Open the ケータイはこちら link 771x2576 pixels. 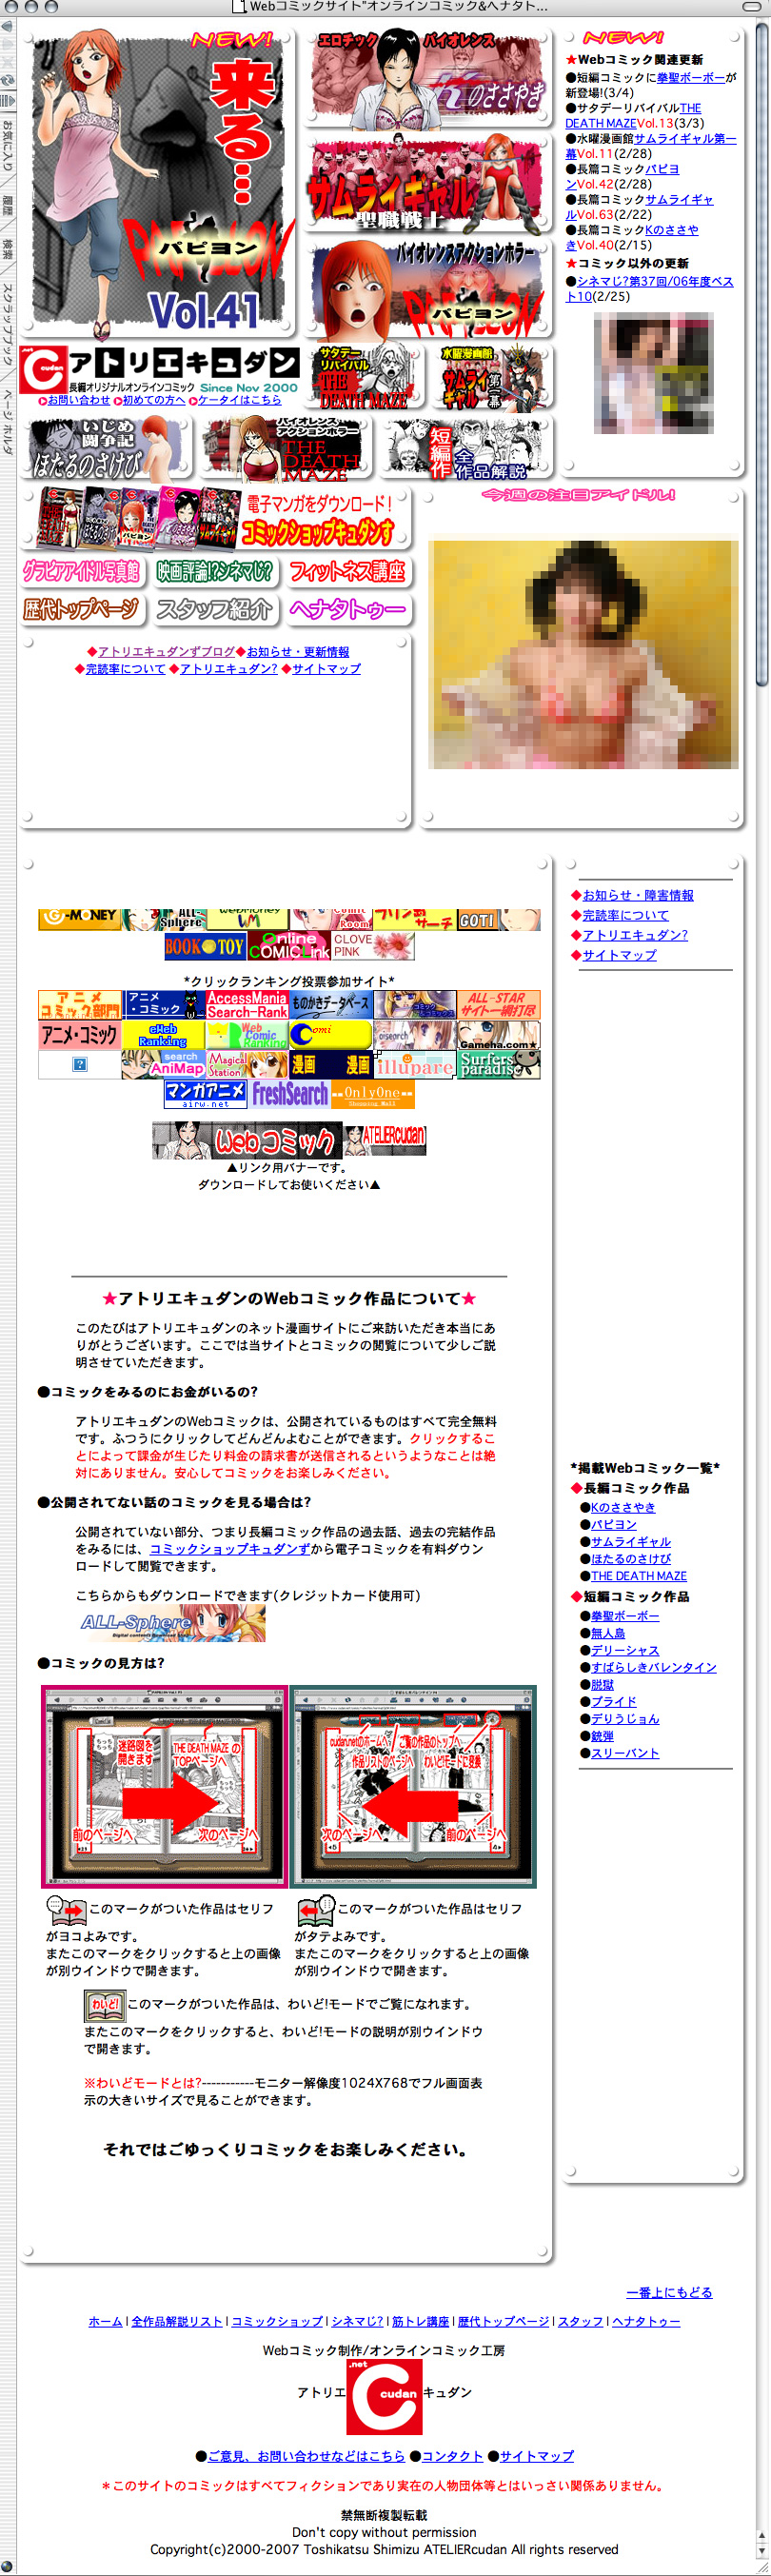click(239, 400)
